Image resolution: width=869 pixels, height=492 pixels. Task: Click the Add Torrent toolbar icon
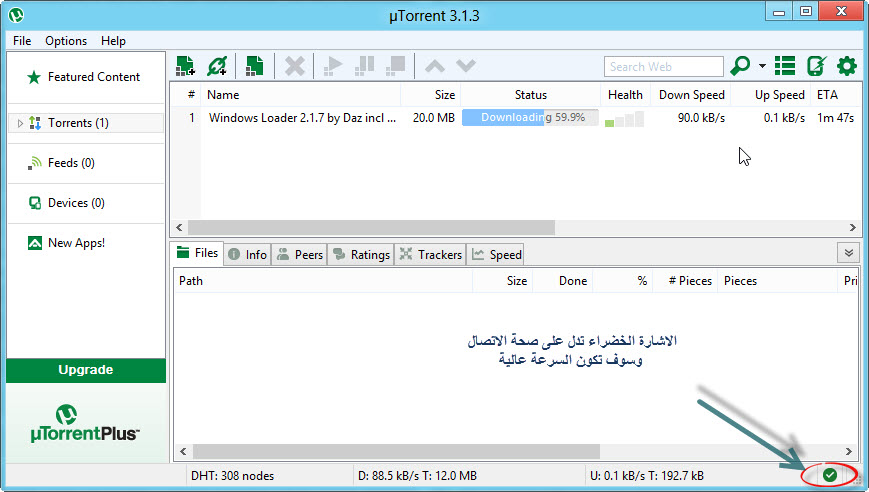click(186, 66)
